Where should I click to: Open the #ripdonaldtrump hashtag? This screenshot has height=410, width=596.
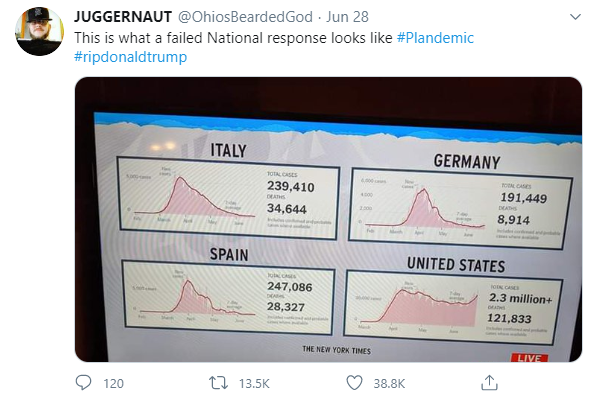click(x=130, y=57)
